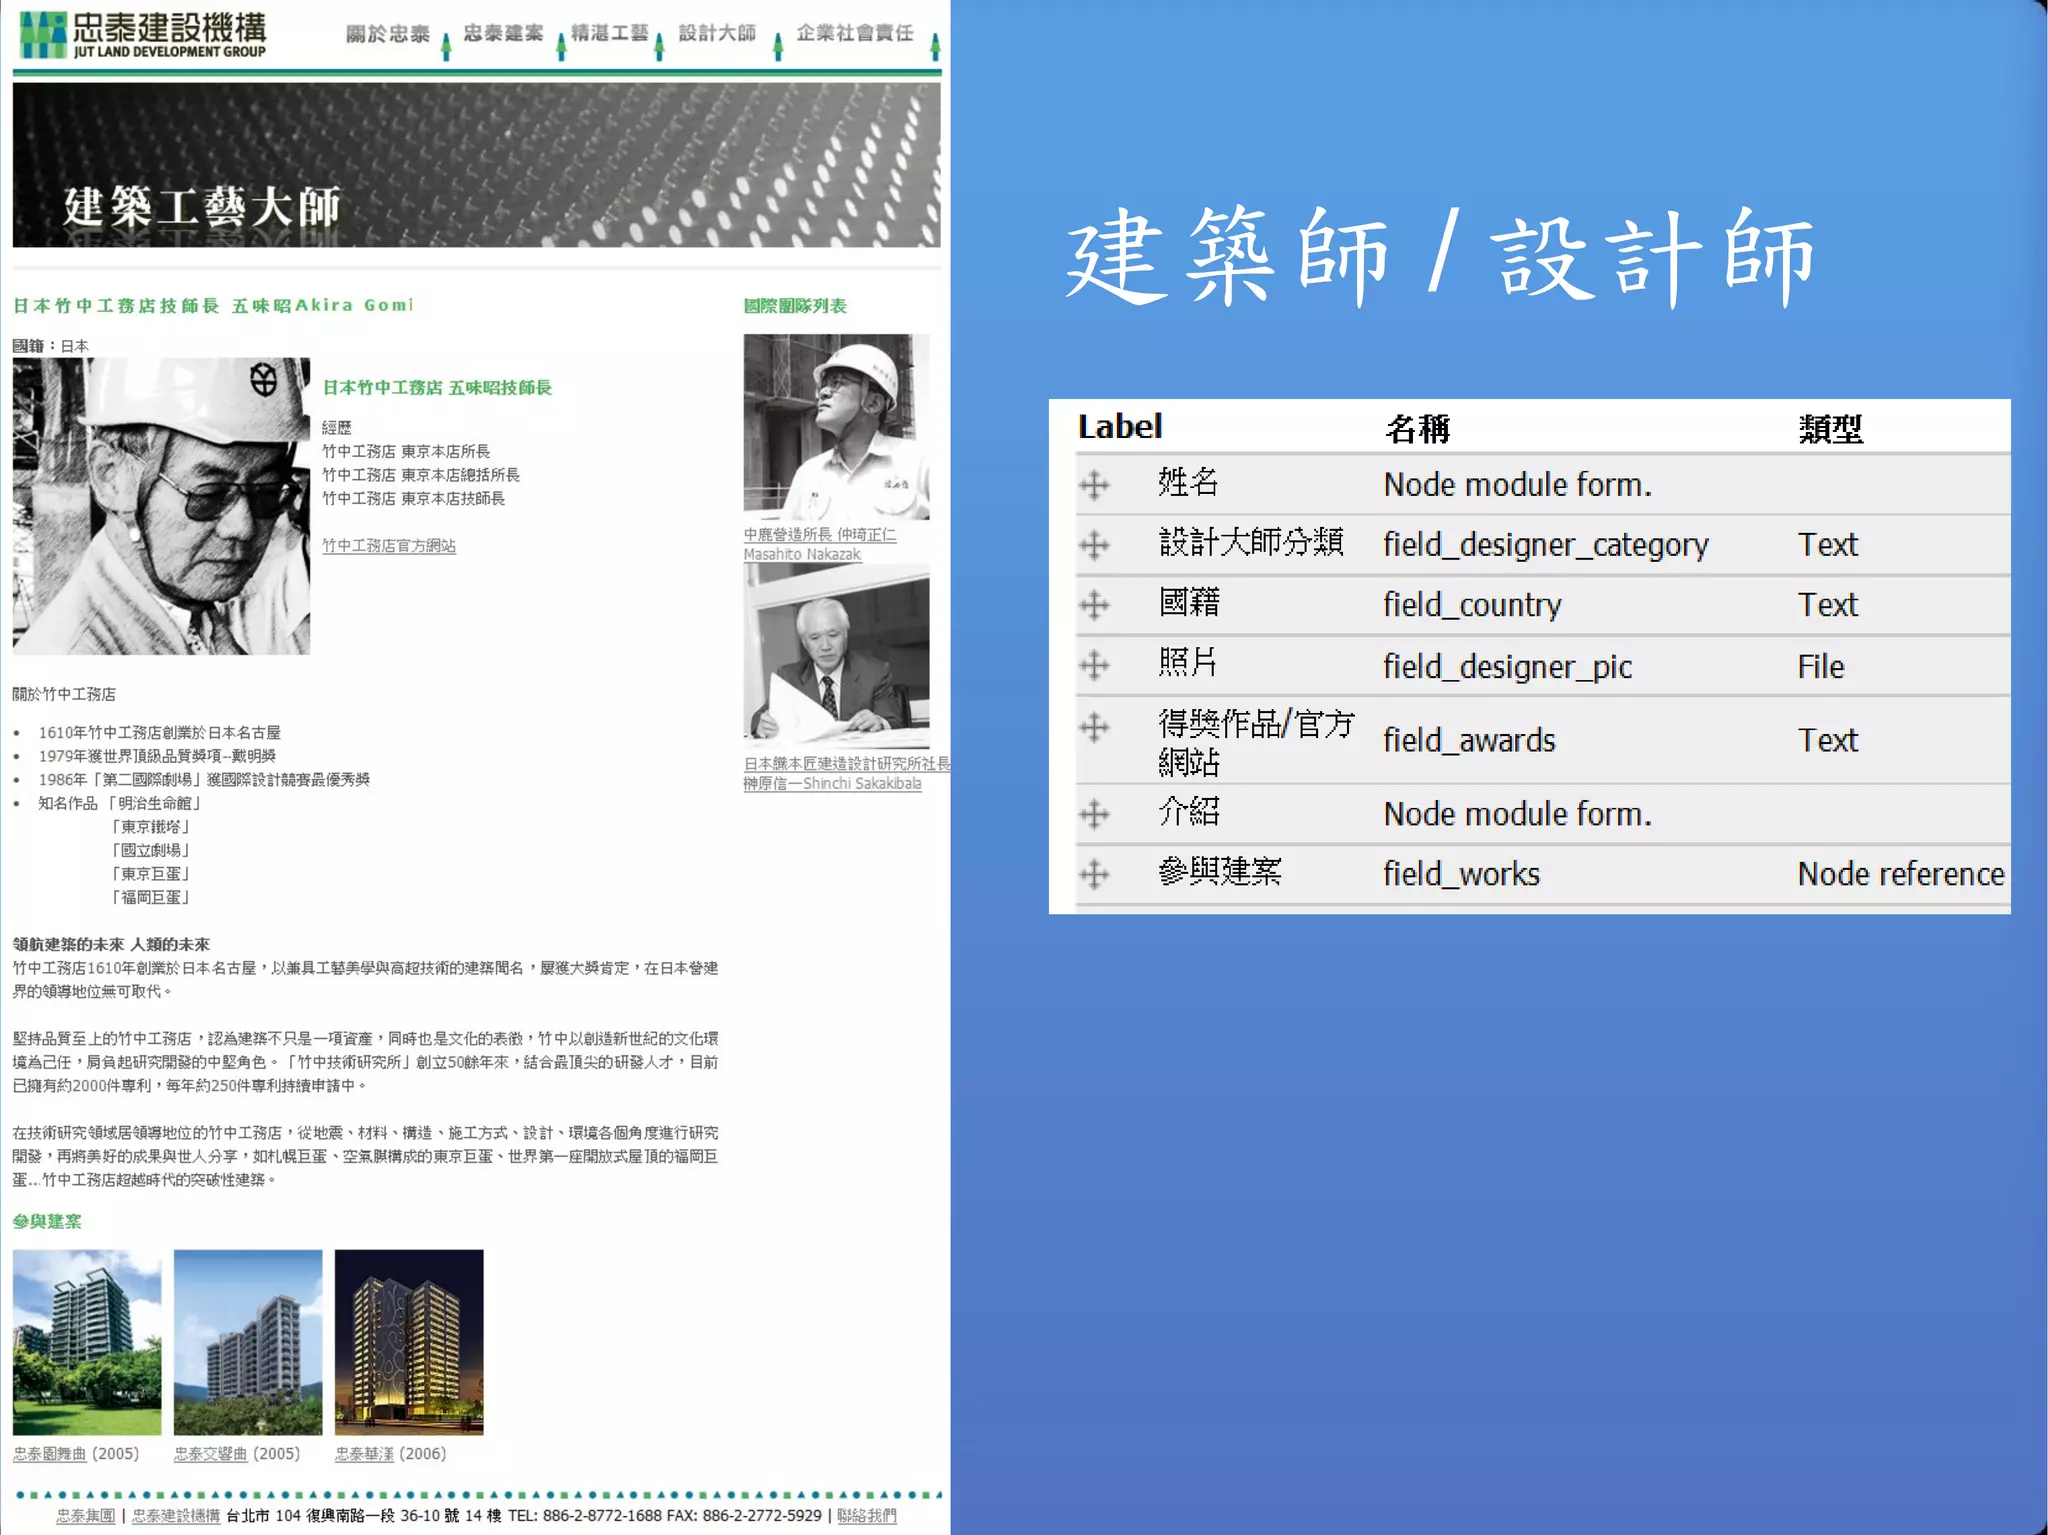
Task: Open the 關於忠泰 menu item
Action: [x=388, y=34]
